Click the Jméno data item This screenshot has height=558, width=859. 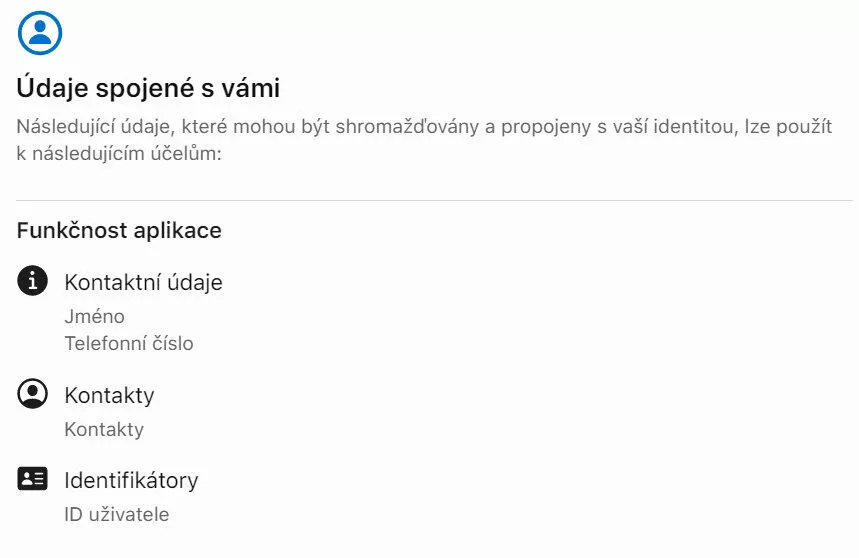94,316
